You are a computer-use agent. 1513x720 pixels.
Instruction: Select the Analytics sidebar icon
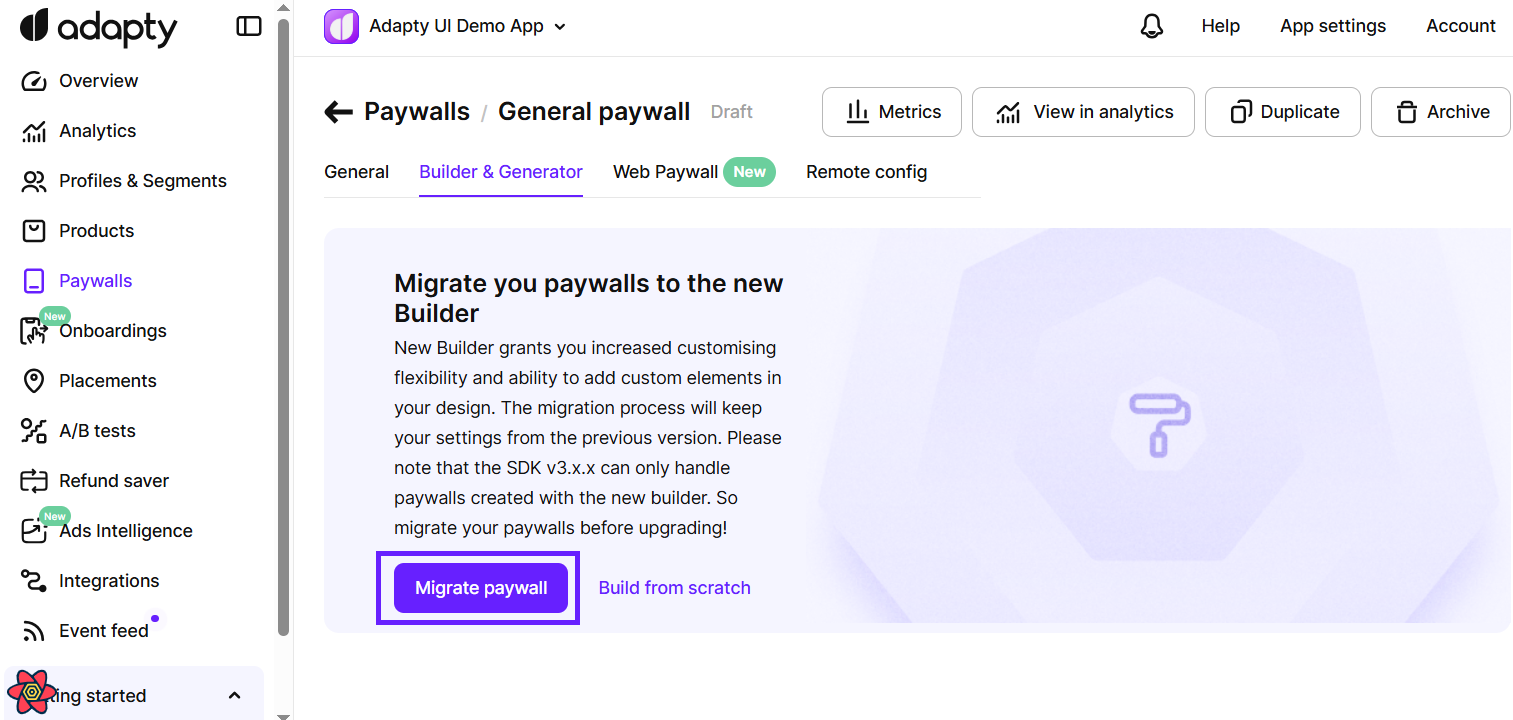(x=33, y=130)
